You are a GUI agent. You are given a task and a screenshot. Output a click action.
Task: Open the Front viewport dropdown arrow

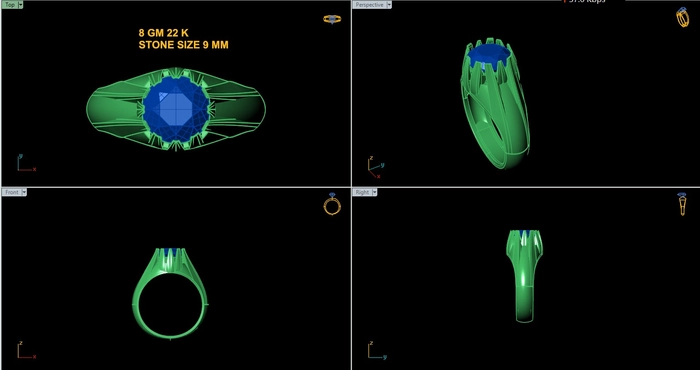point(24,192)
